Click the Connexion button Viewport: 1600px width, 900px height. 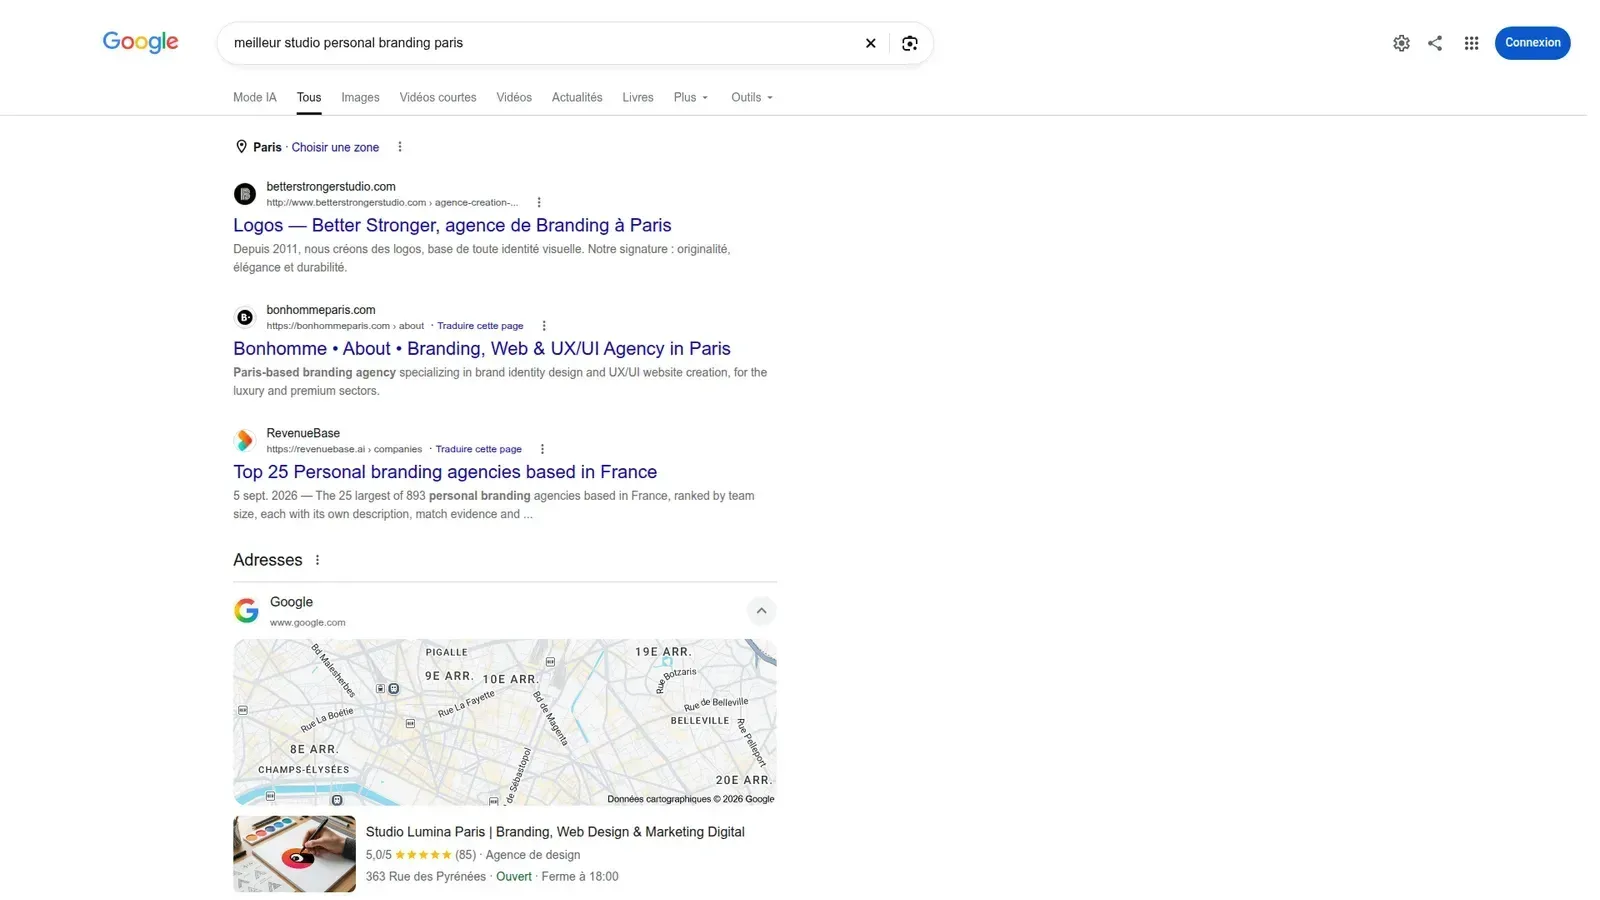(x=1532, y=43)
